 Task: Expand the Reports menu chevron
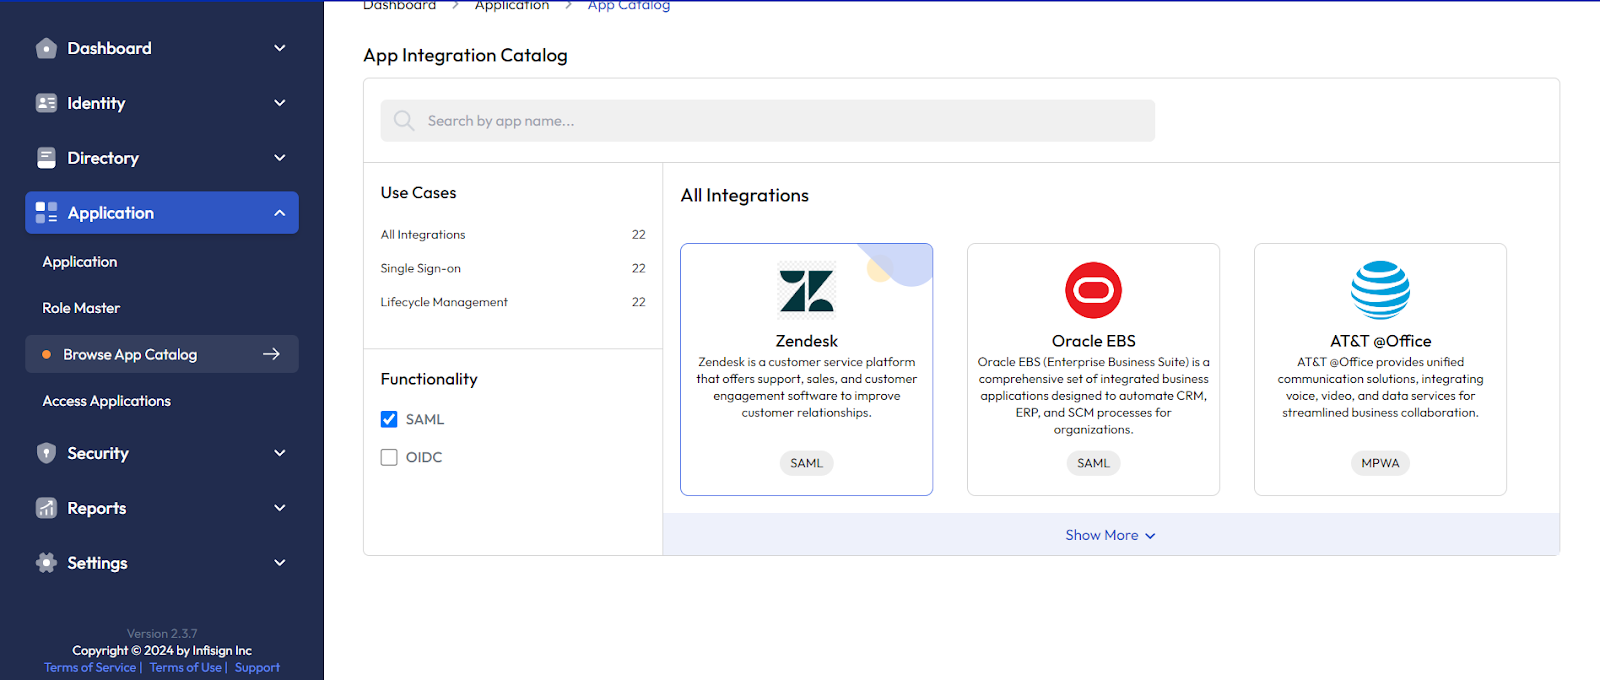pos(280,508)
